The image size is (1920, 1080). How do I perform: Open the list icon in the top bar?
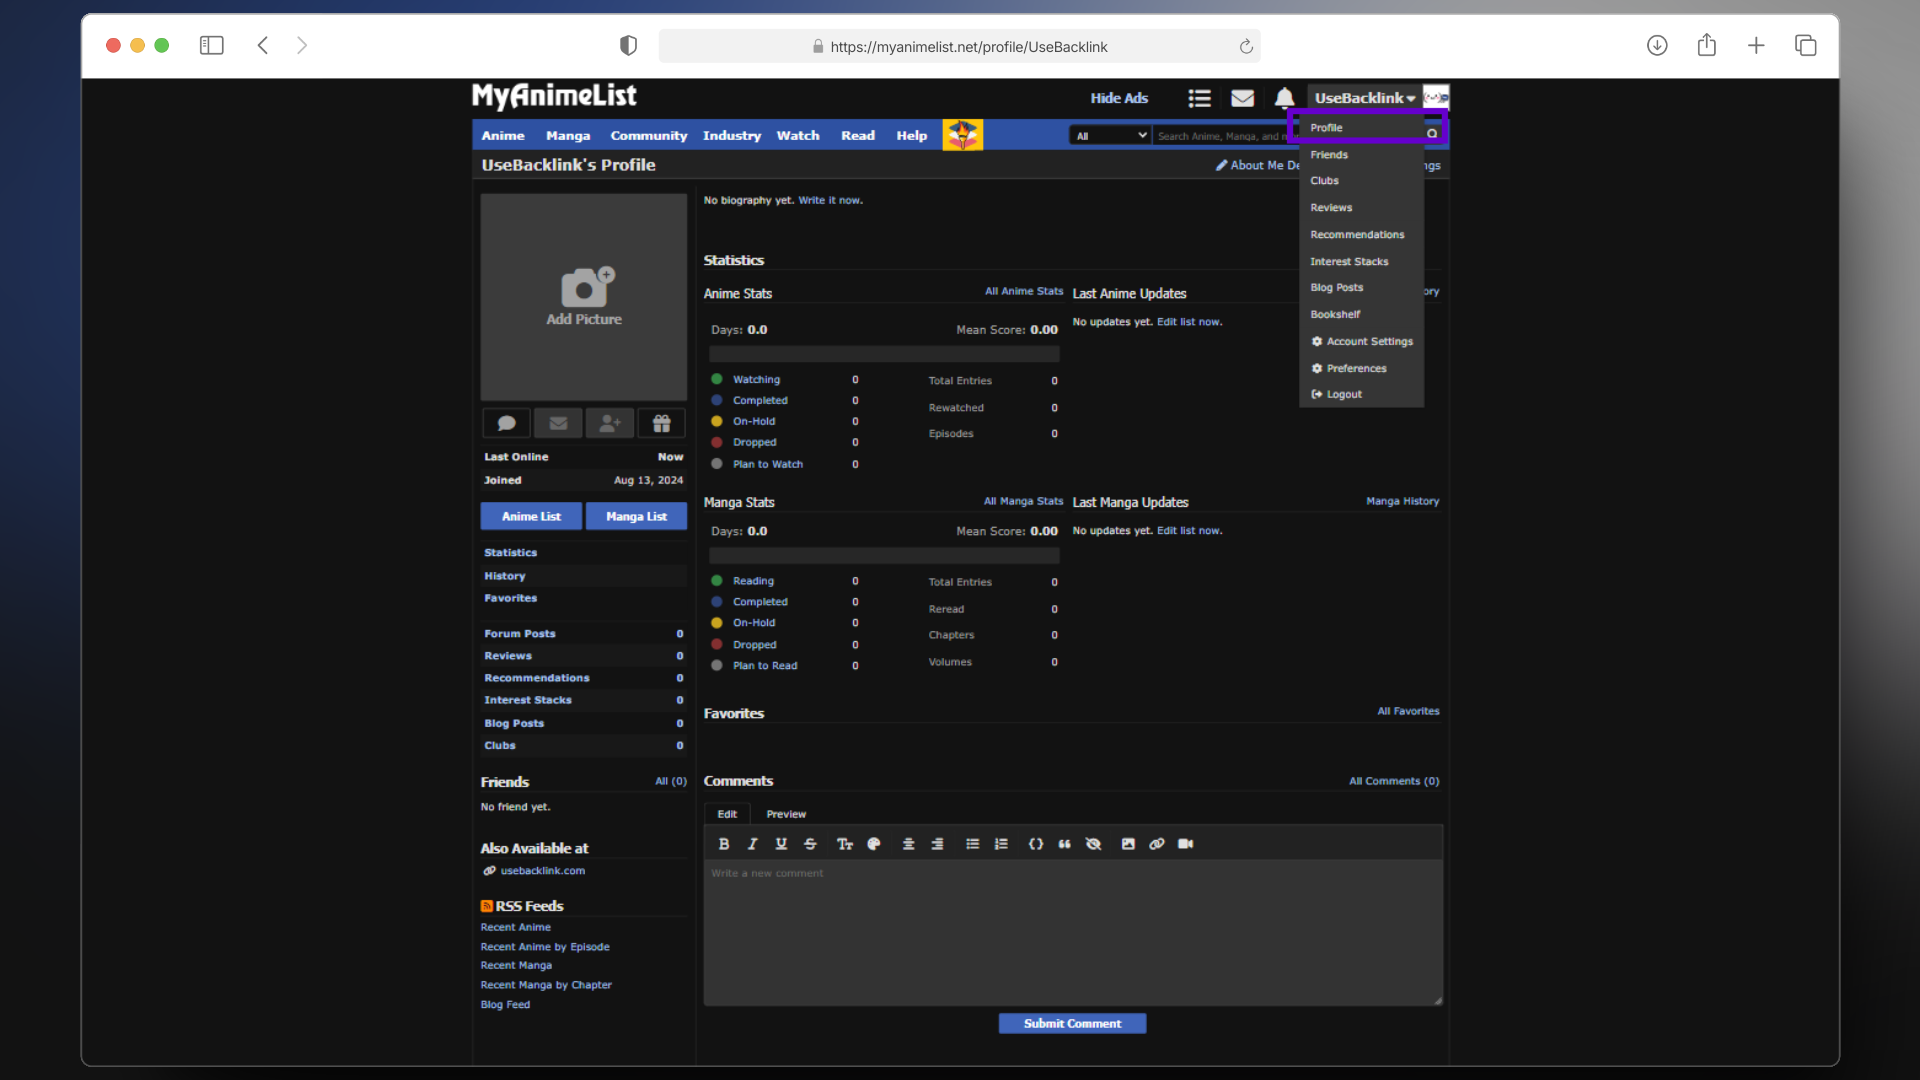point(1199,98)
